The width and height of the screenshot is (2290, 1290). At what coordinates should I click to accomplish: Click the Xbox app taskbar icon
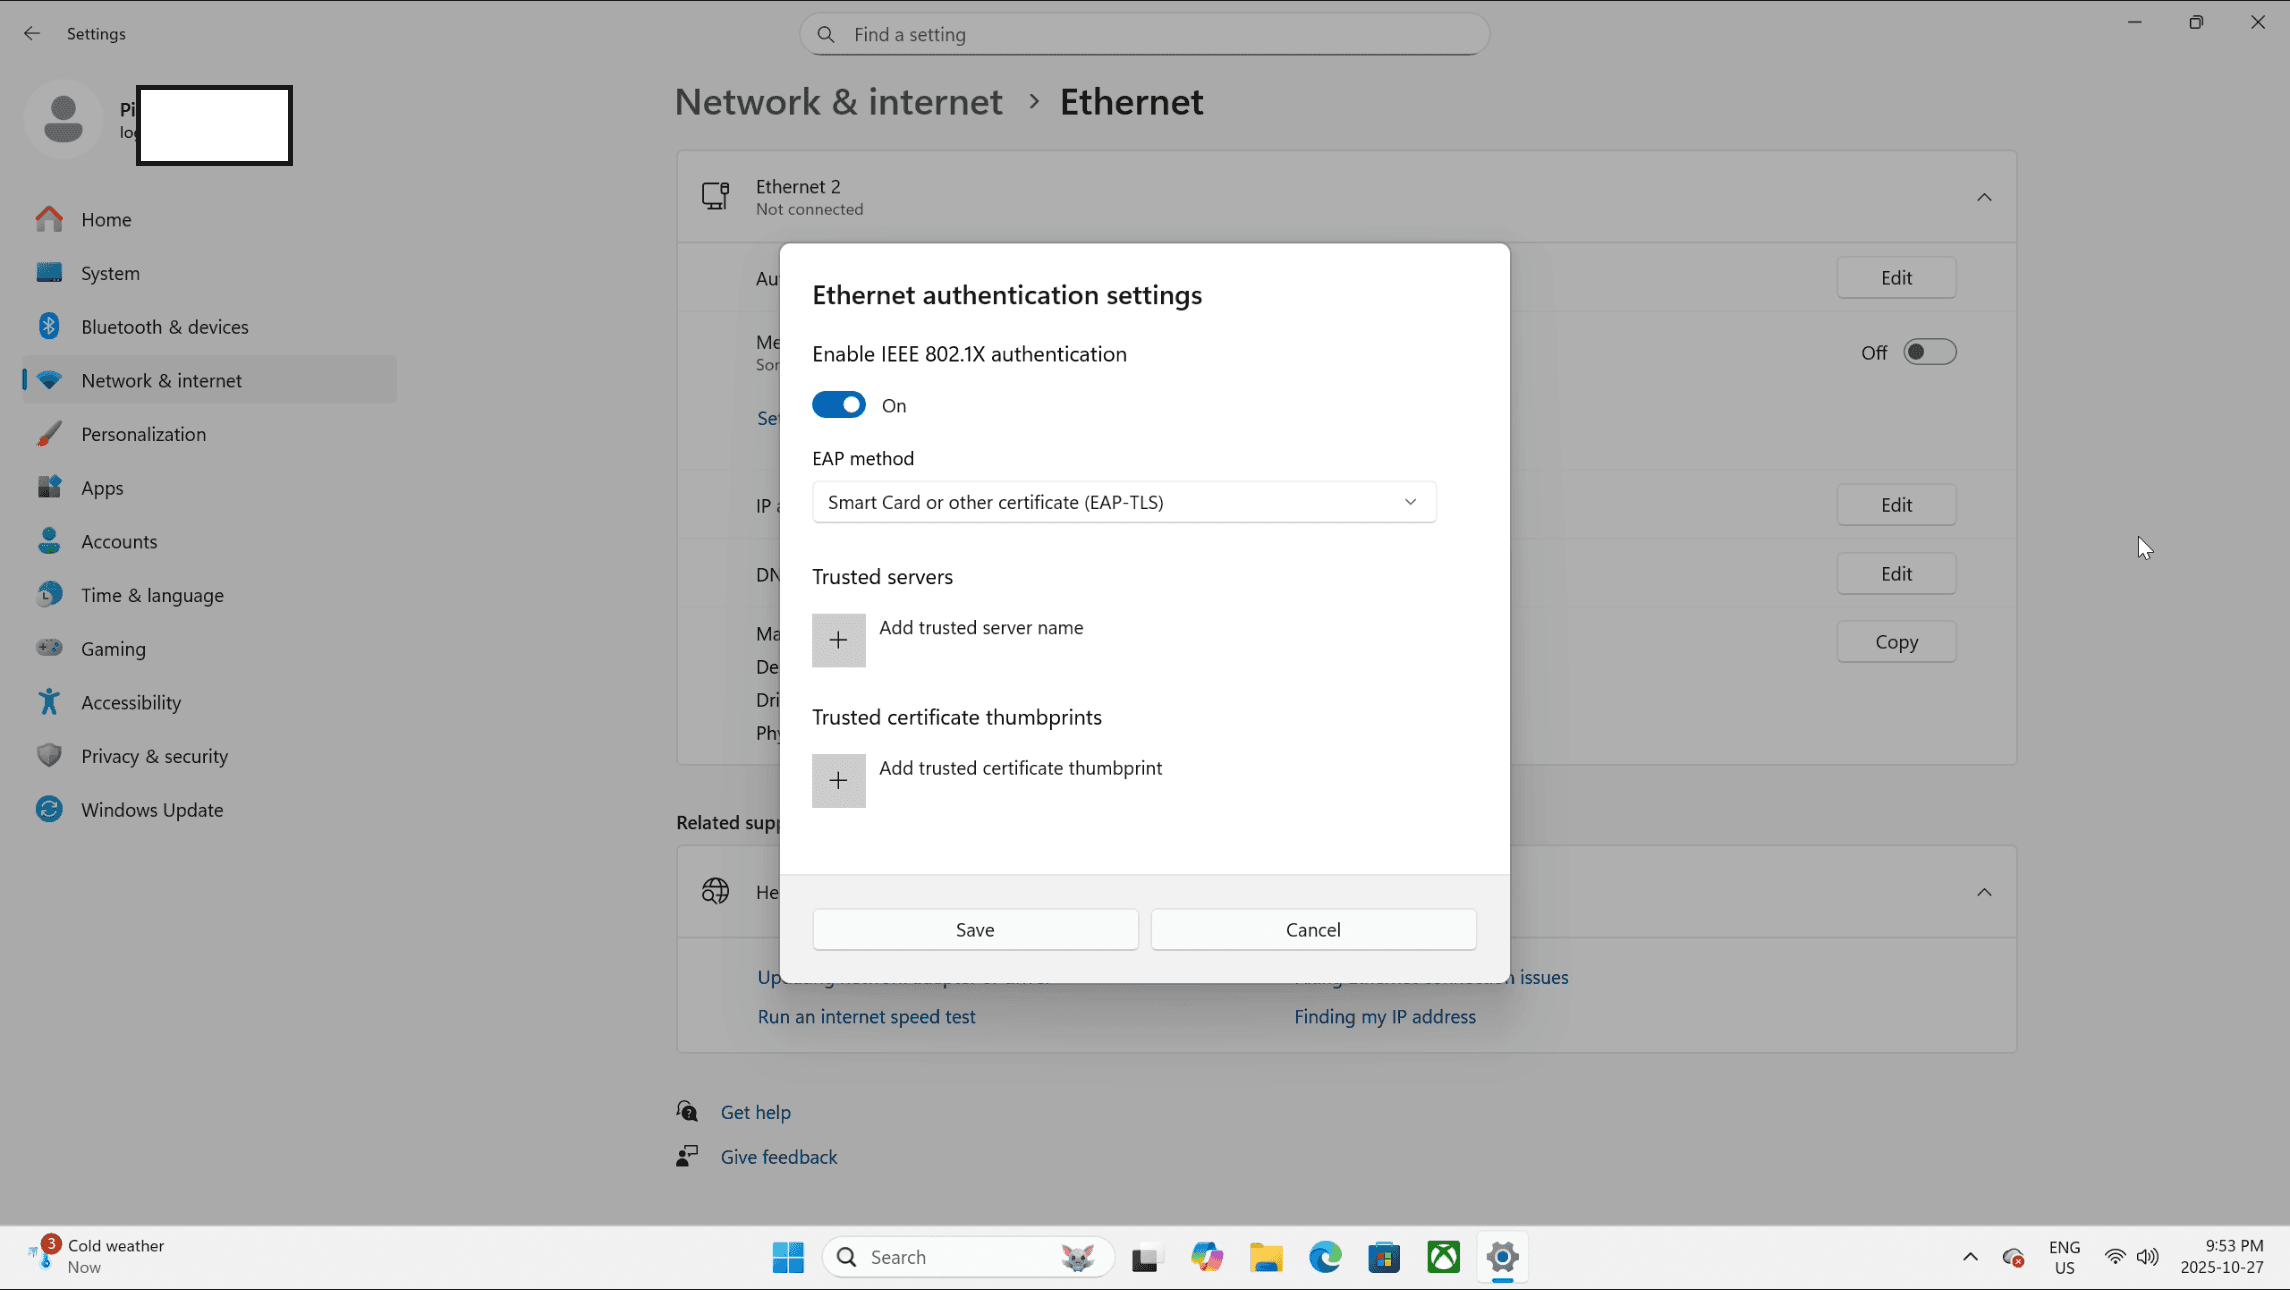pyautogui.click(x=1443, y=1257)
